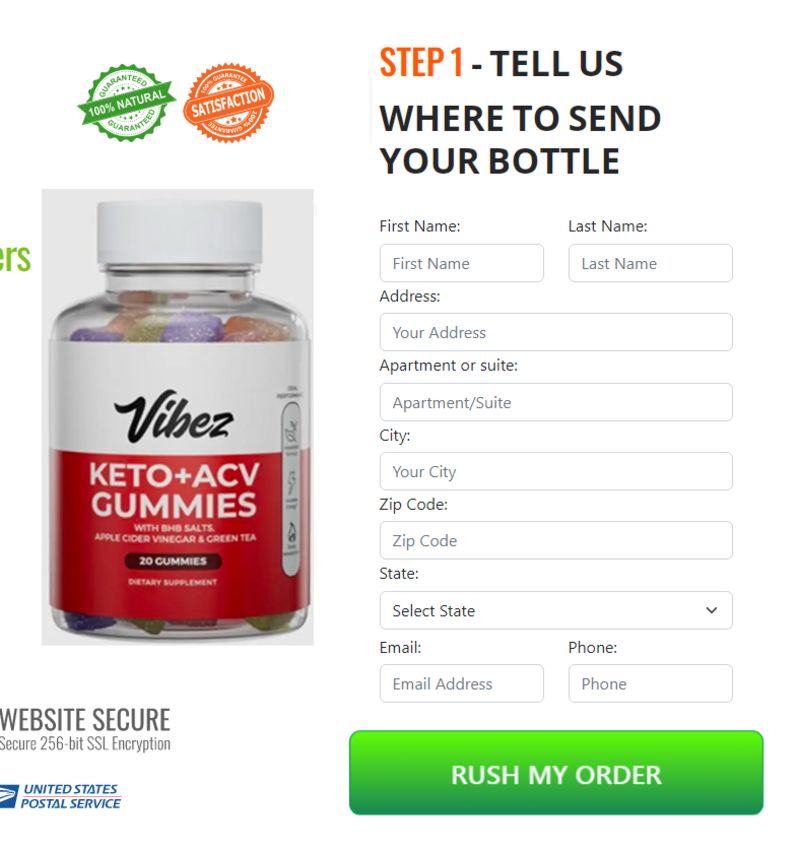The width and height of the screenshot is (800, 854).
Task: Open the Select State dropdown
Action: click(556, 611)
